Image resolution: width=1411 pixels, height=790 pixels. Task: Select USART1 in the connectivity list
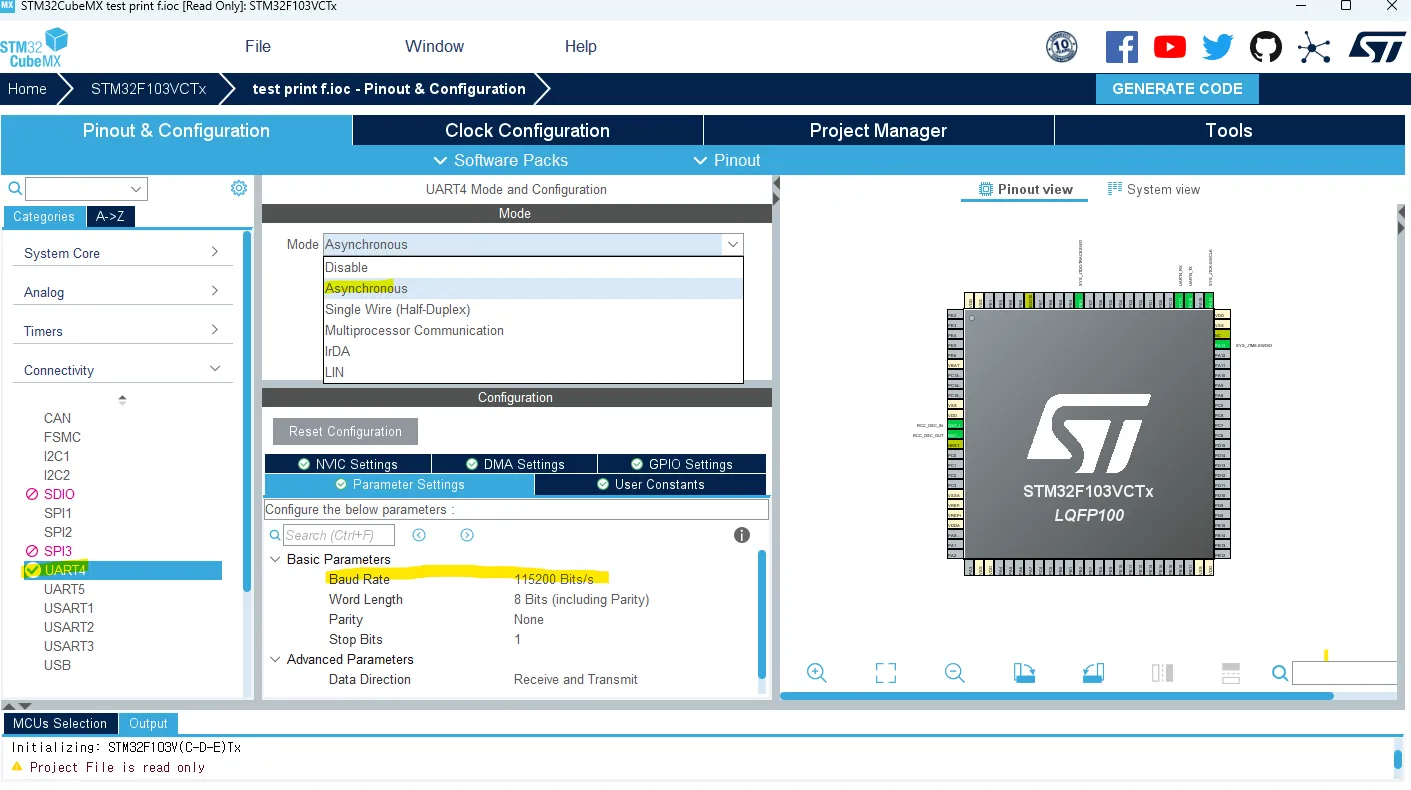pos(69,608)
